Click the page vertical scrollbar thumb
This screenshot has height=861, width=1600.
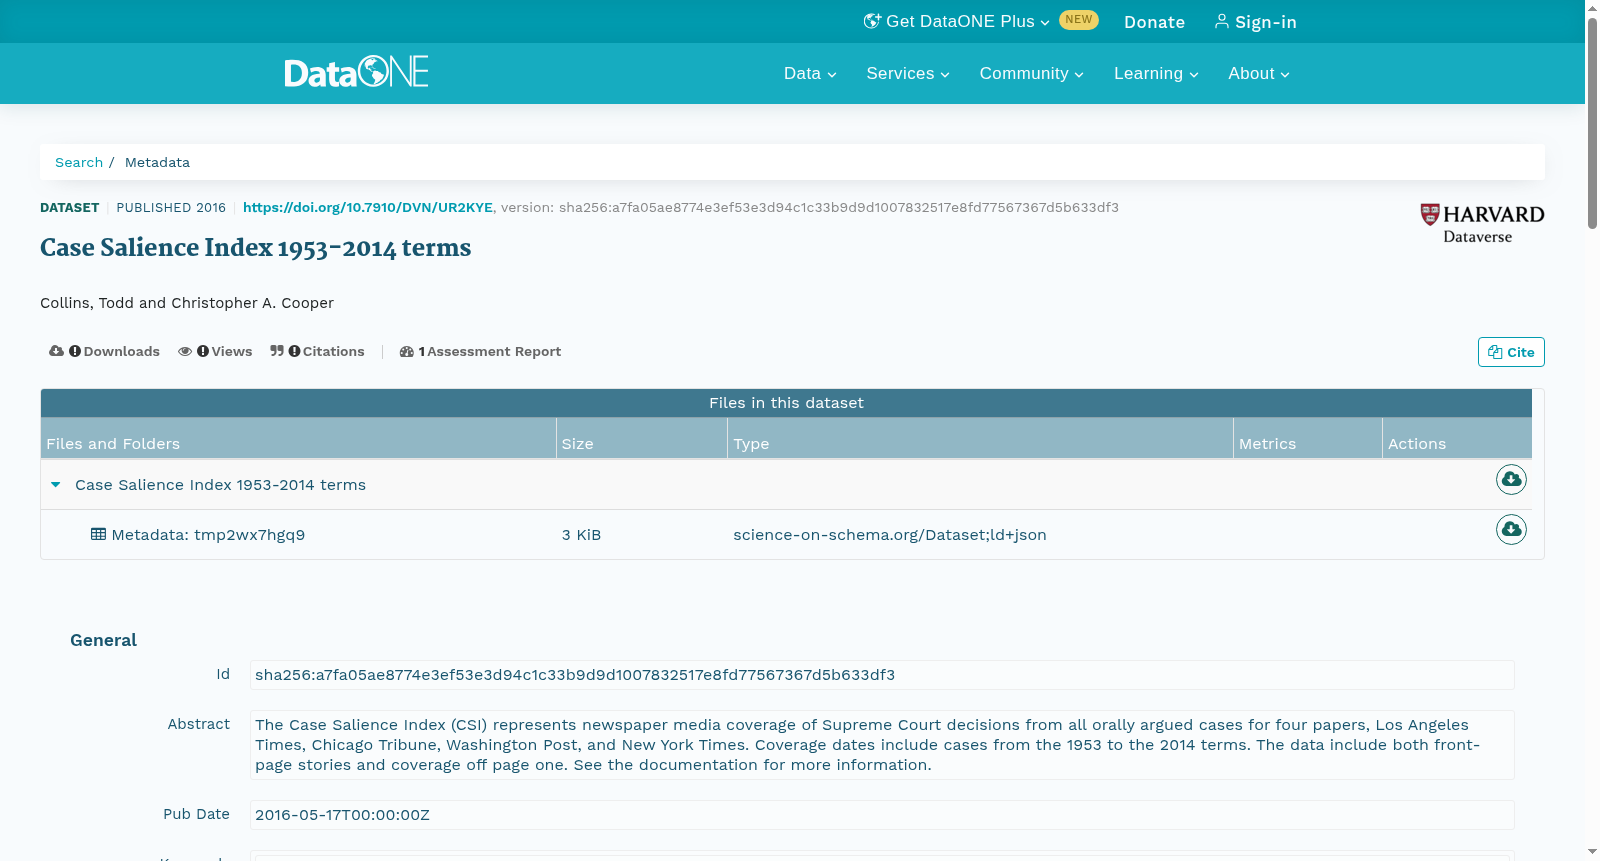(x=1592, y=123)
